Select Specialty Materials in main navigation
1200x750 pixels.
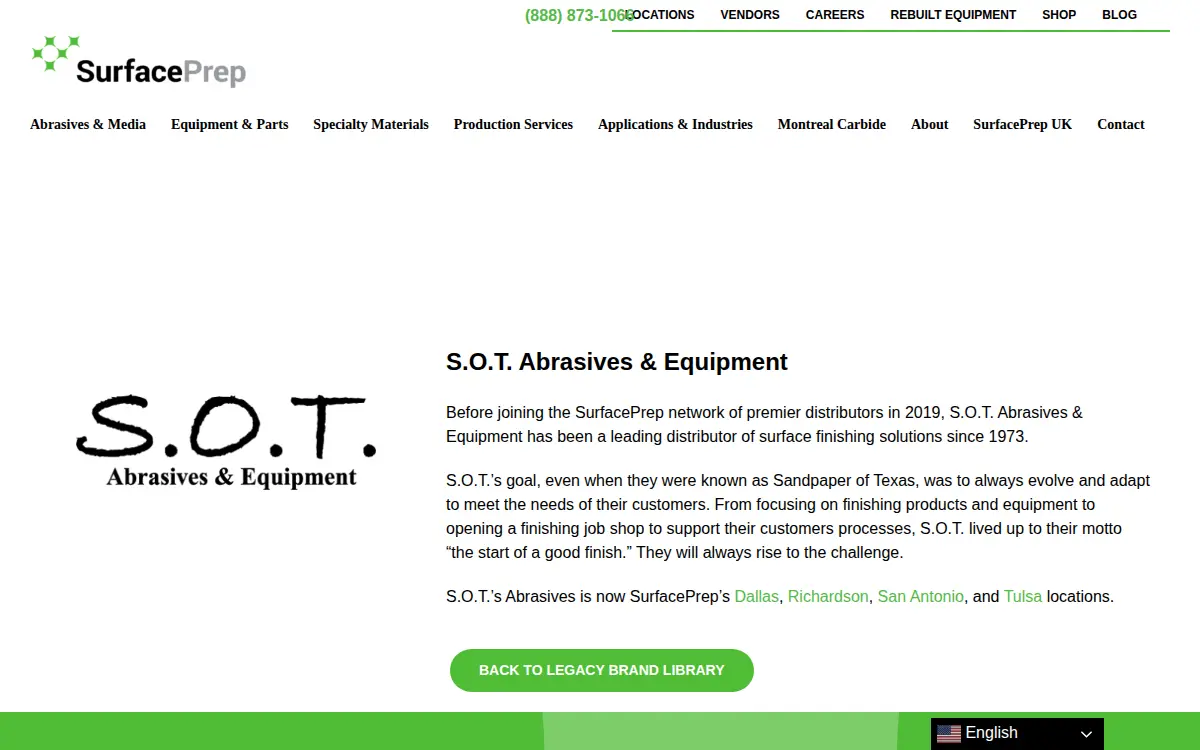pos(371,125)
